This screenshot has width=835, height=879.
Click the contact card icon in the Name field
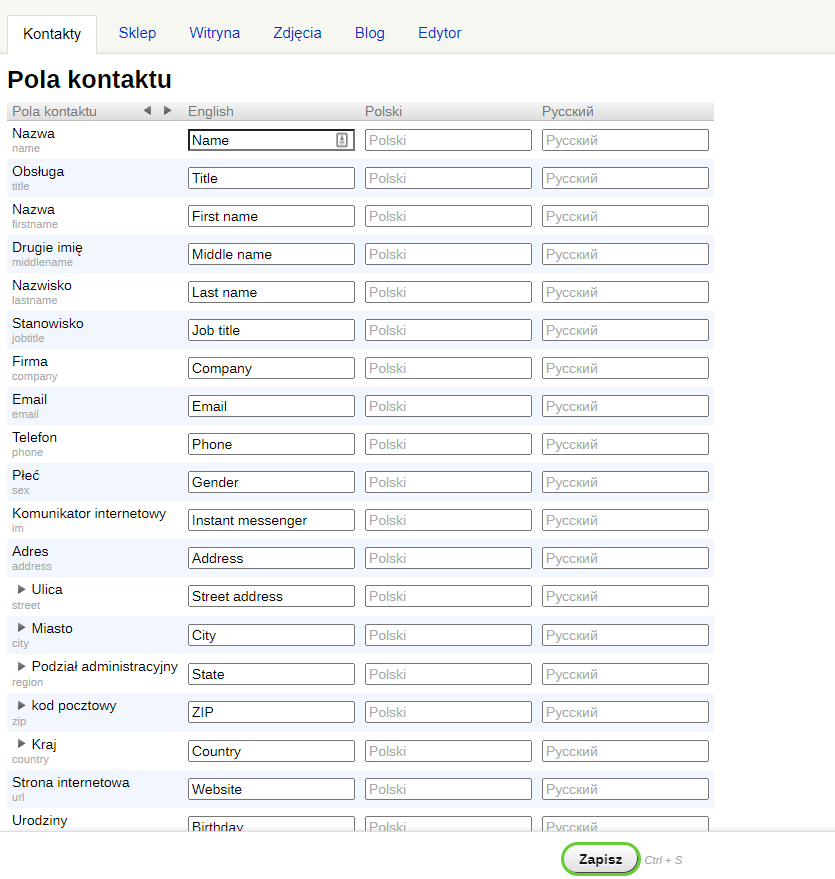(x=342, y=140)
